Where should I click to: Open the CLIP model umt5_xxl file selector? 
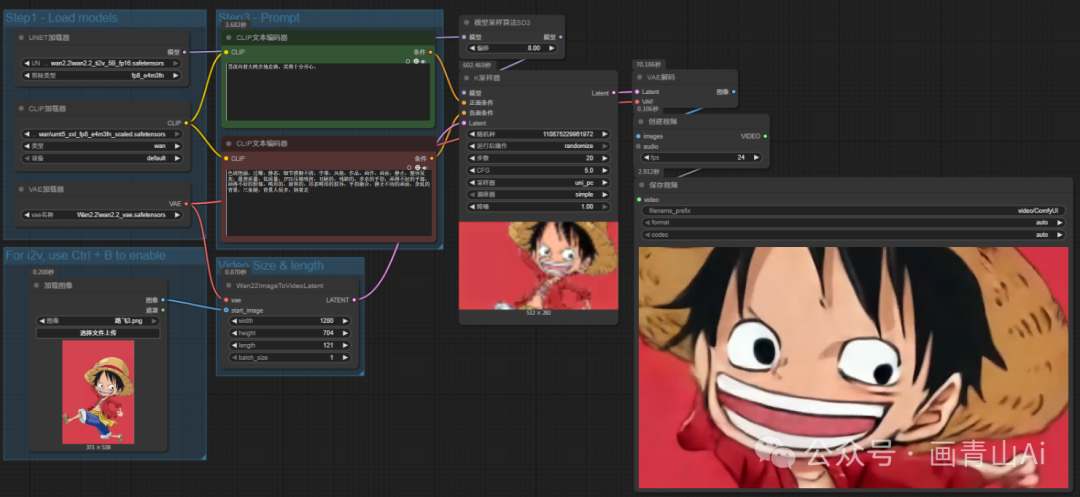(x=103, y=134)
